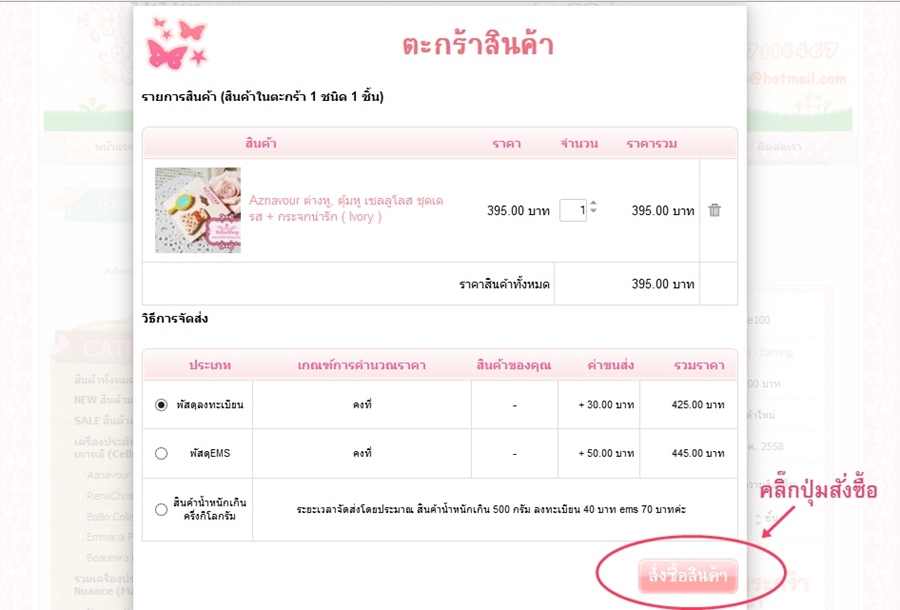Select the พัสดุลงทะเบียน shipping option
The image size is (900, 610).
point(161,405)
